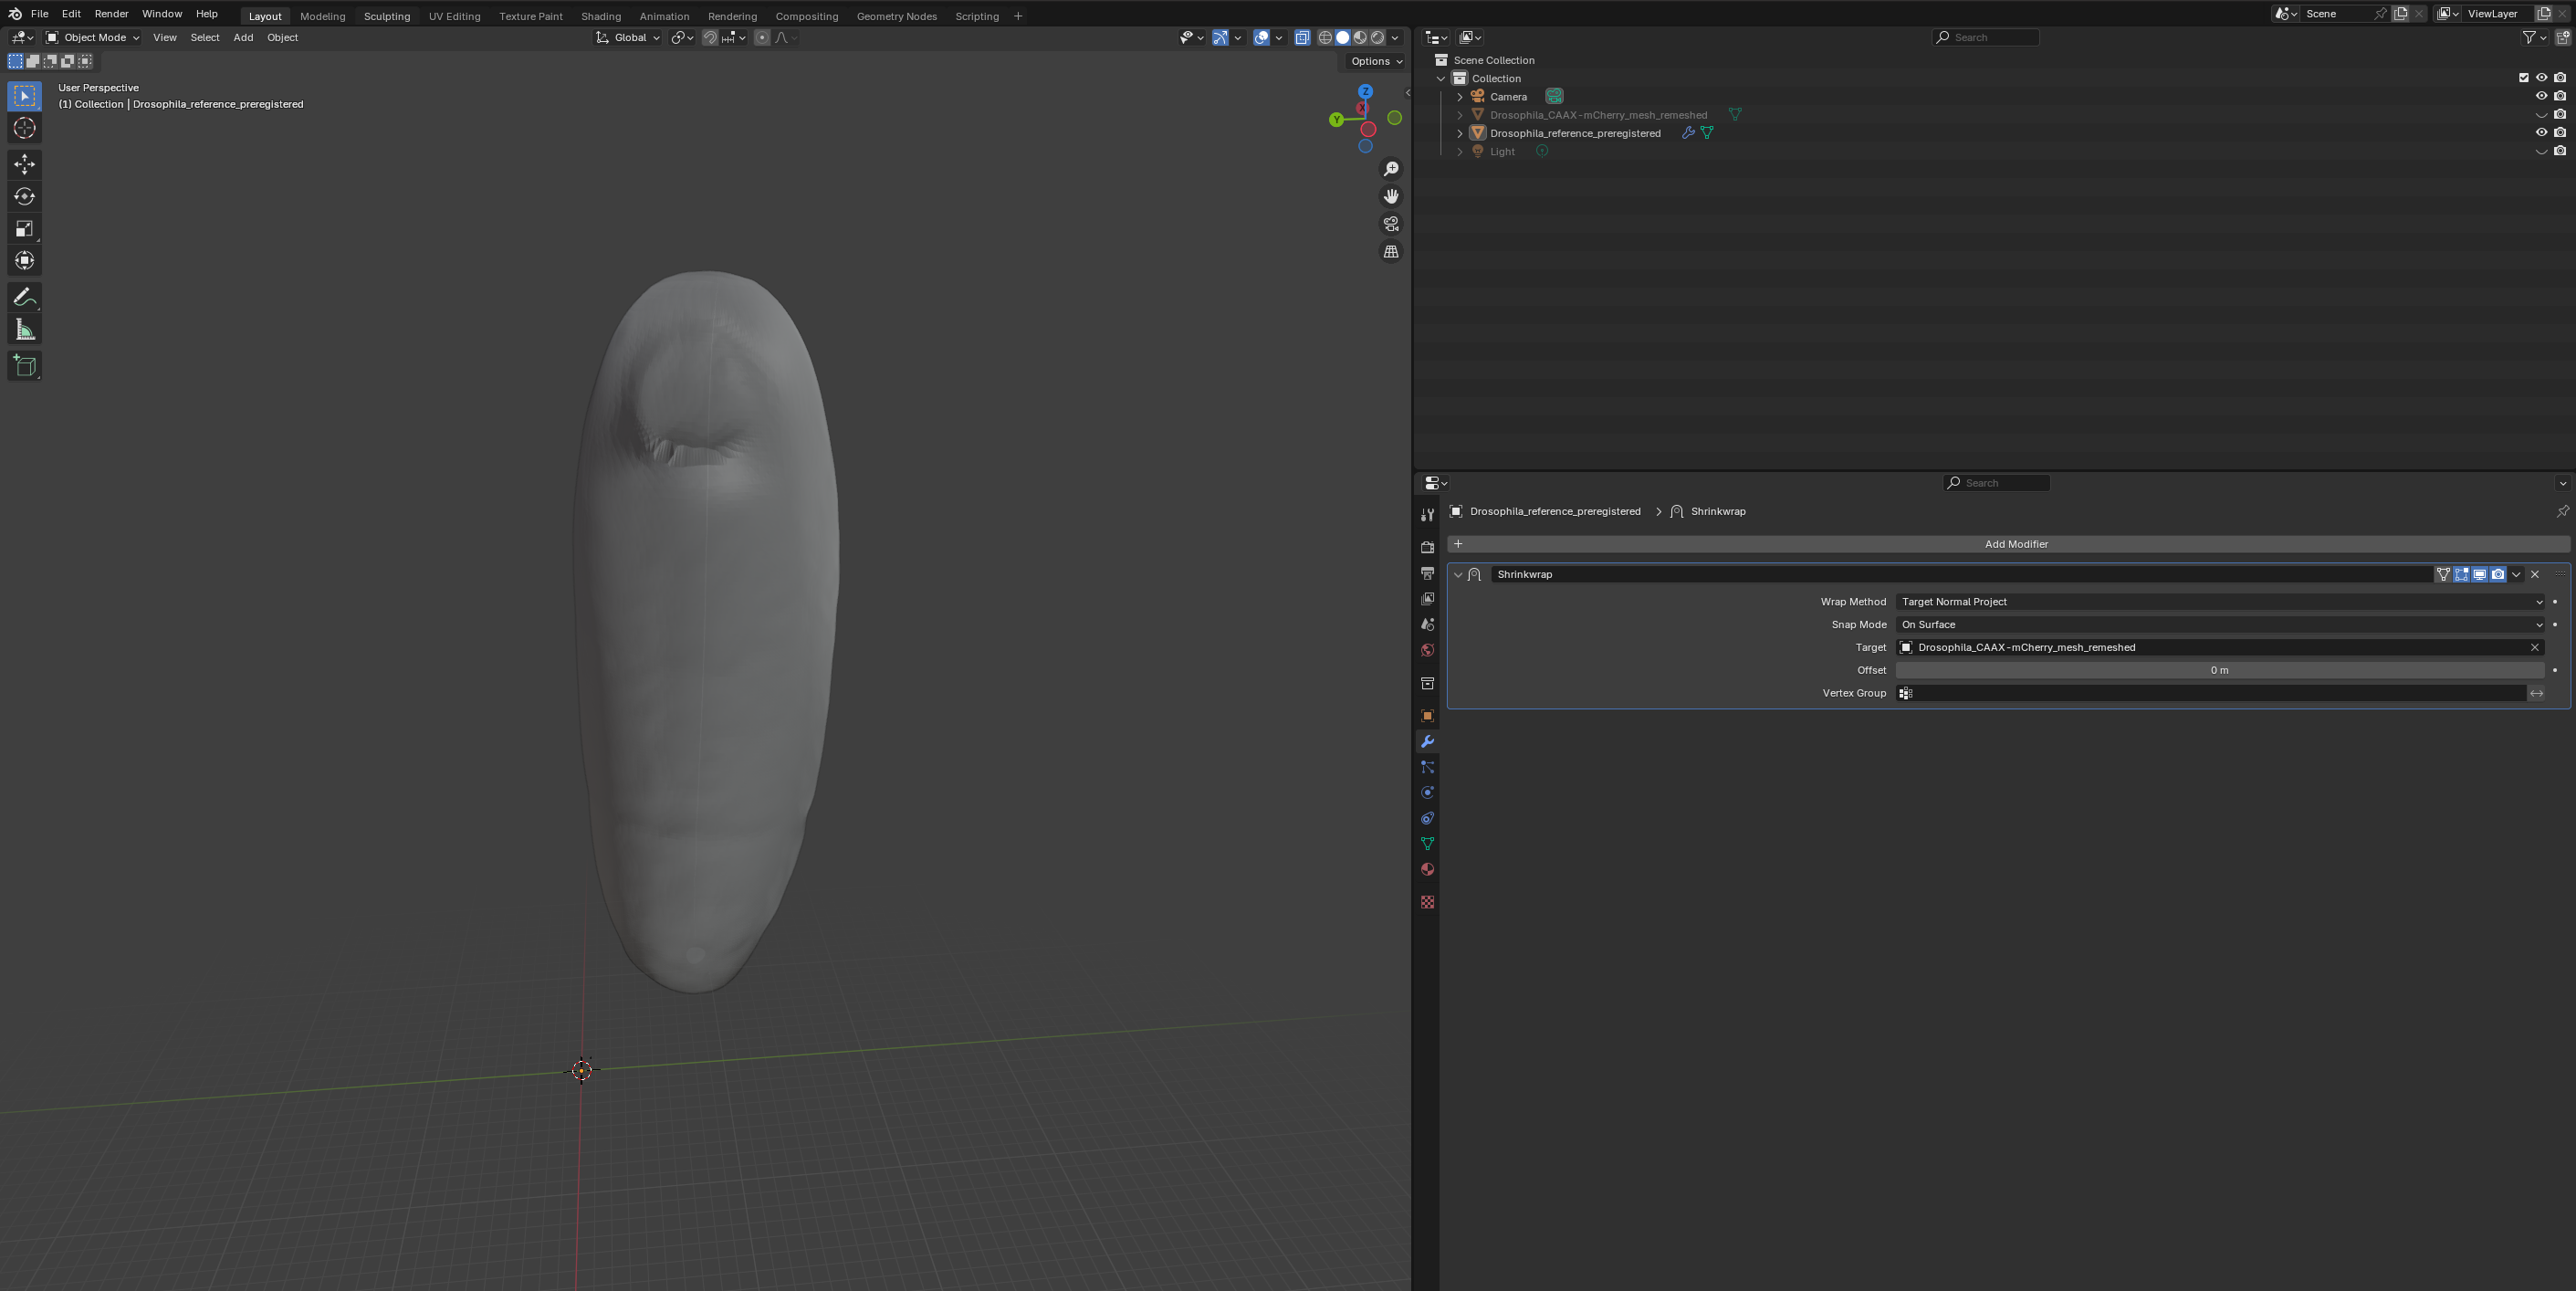The height and width of the screenshot is (1291, 2576).
Task: Open the Snap Mode dropdown
Action: 2219,625
